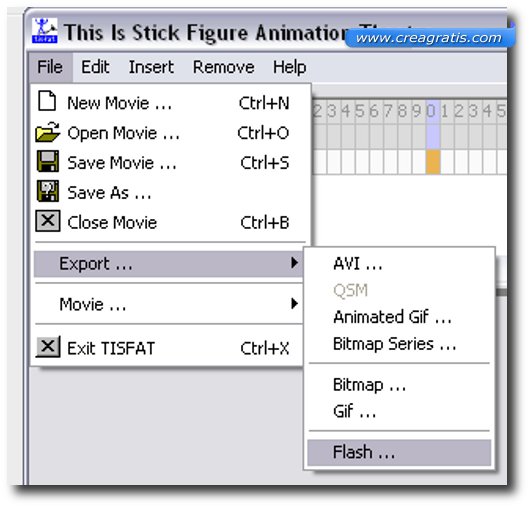Click the Save As floppy icon
This screenshot has width=530, height=508.
click(47, 191)
